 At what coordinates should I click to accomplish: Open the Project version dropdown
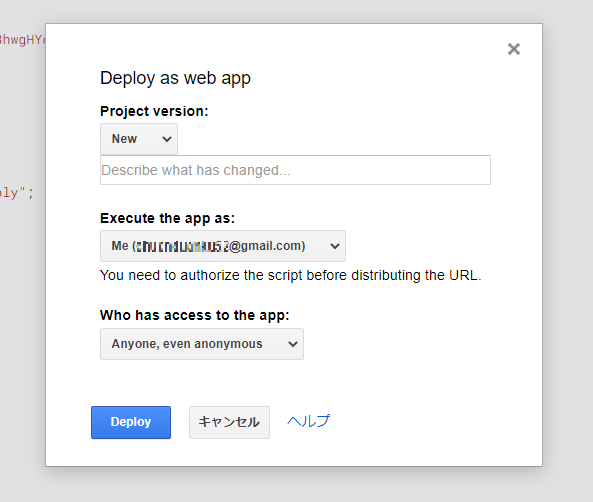click(x=139, y=139)
